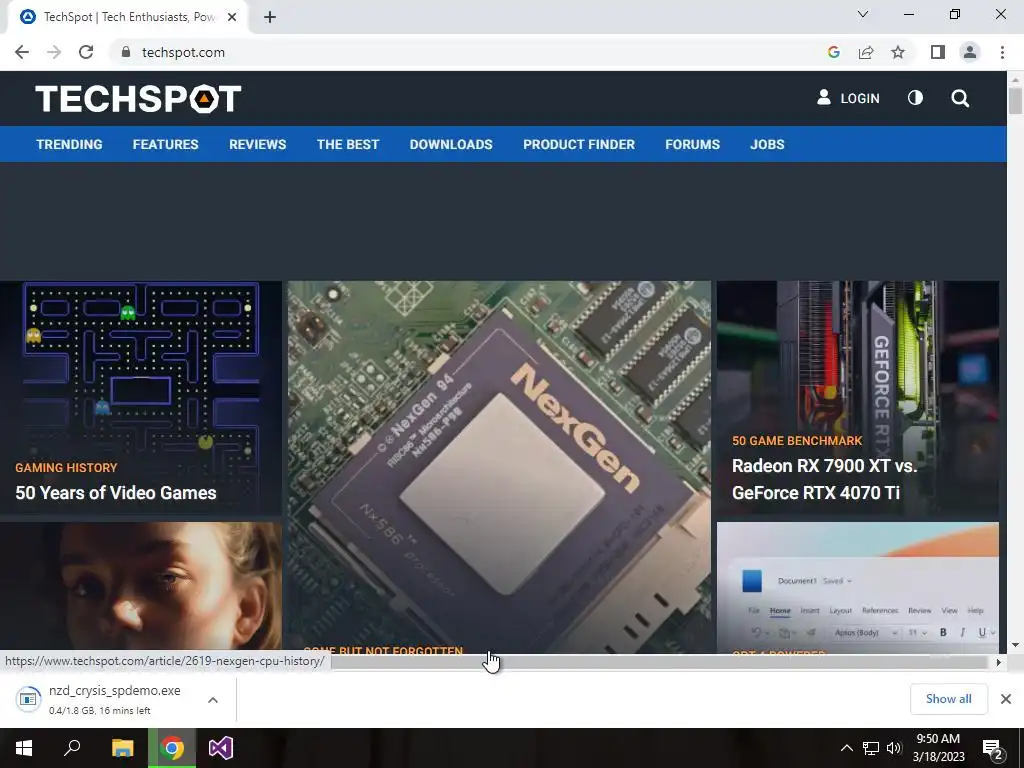Open the clock showing 9:50 AM
Viewport: 1024px width, 768px height.
point(938,748)
